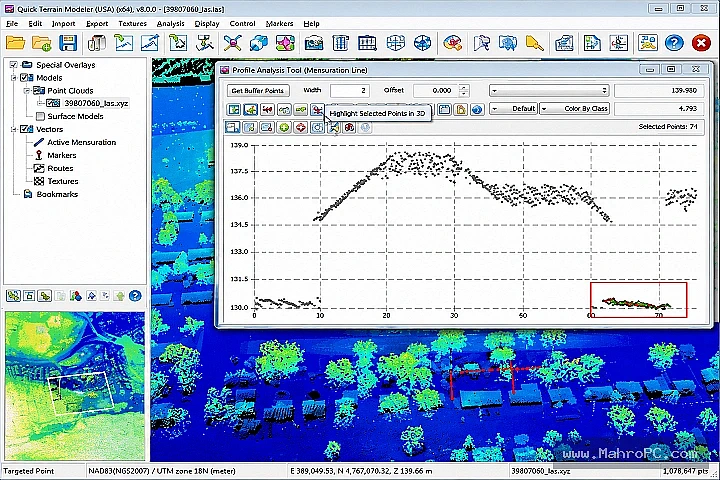
Task: Open Help via blue question mark toolbar icon
Action: click(674, 43)
